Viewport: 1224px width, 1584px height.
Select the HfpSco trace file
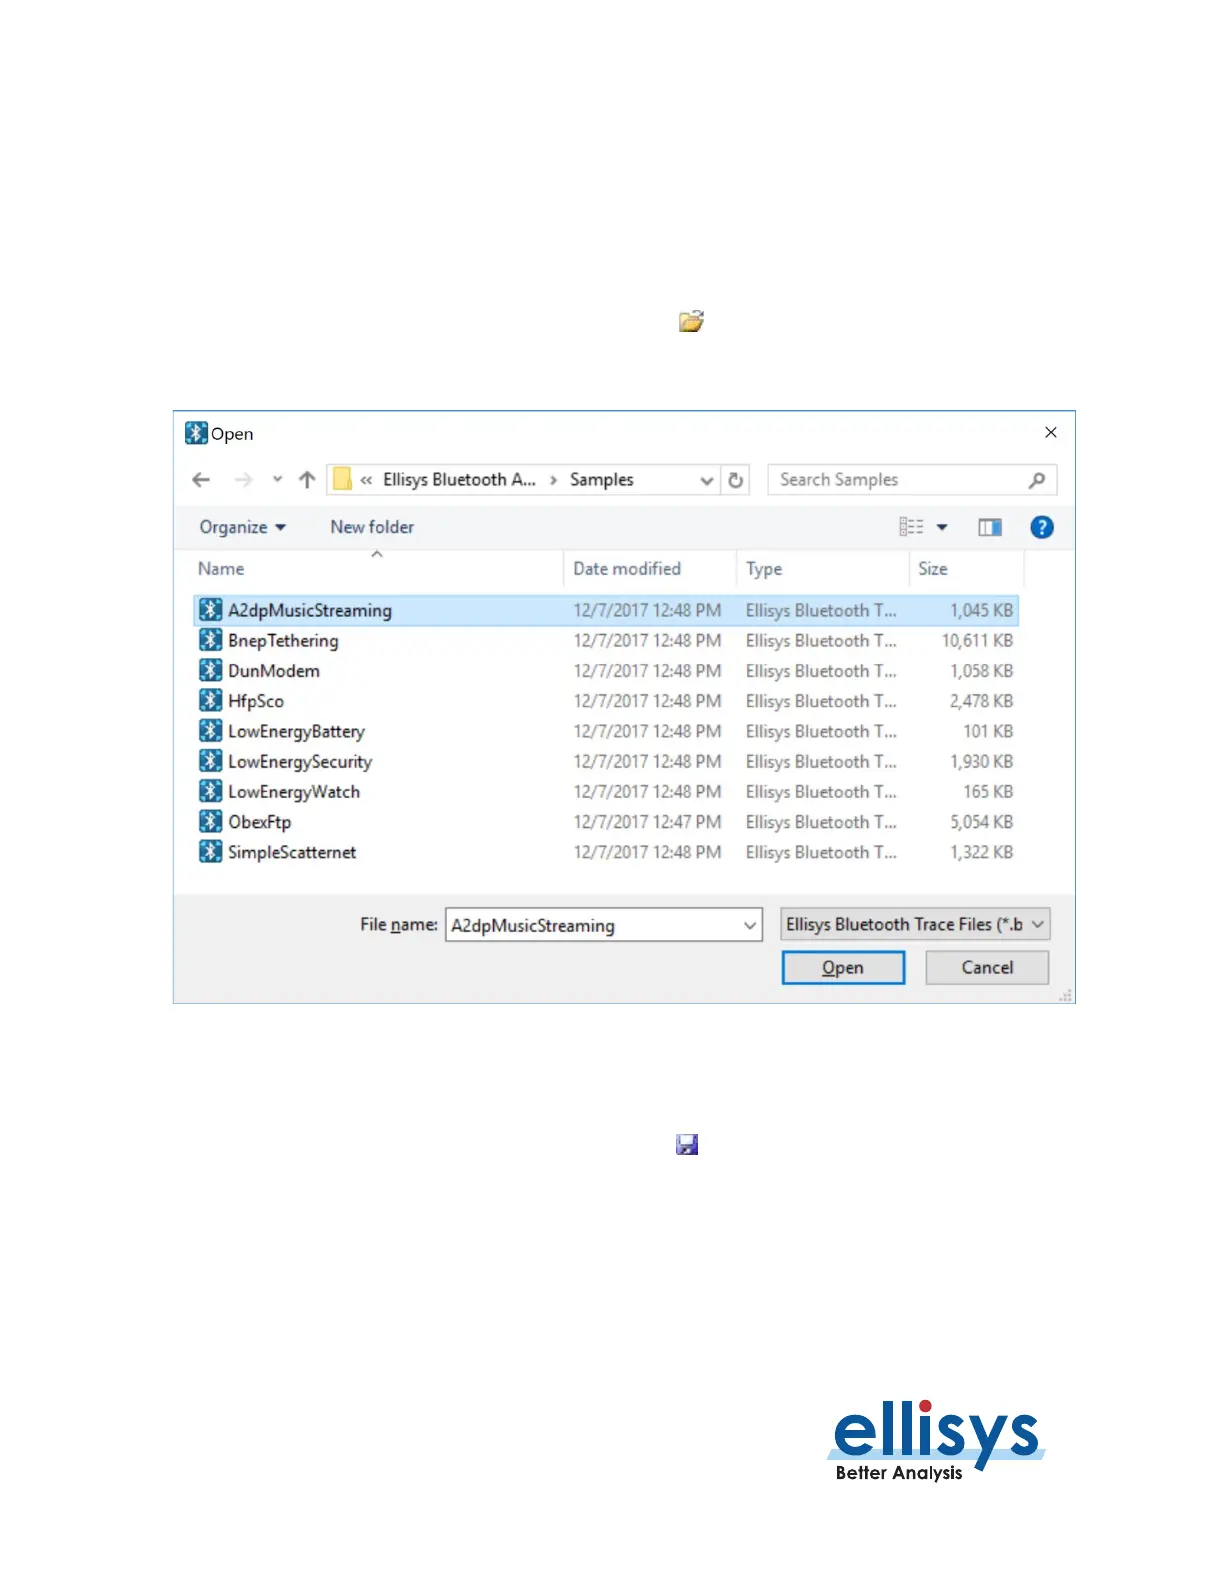[x=606, y=701]
